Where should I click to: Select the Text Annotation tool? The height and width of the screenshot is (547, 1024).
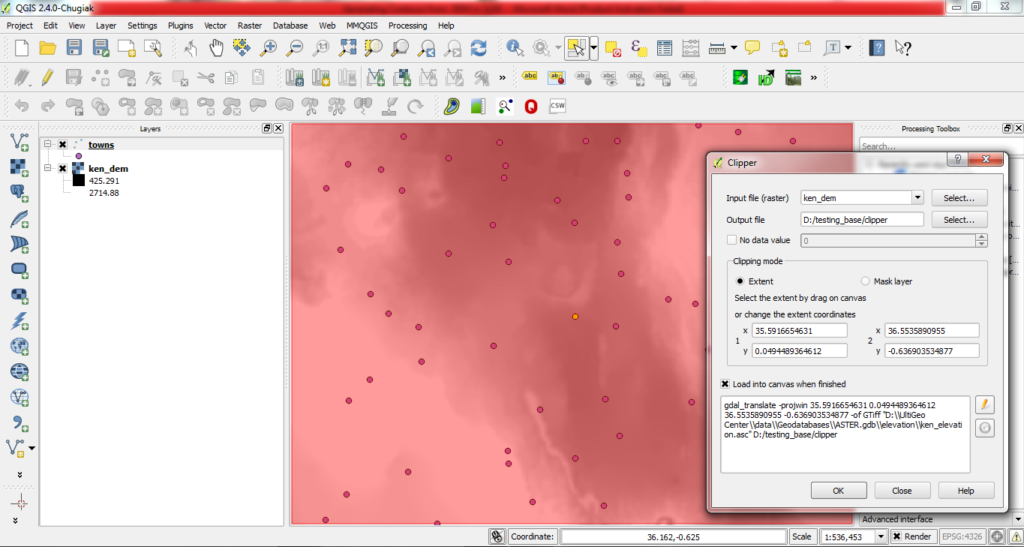point(832,48)
